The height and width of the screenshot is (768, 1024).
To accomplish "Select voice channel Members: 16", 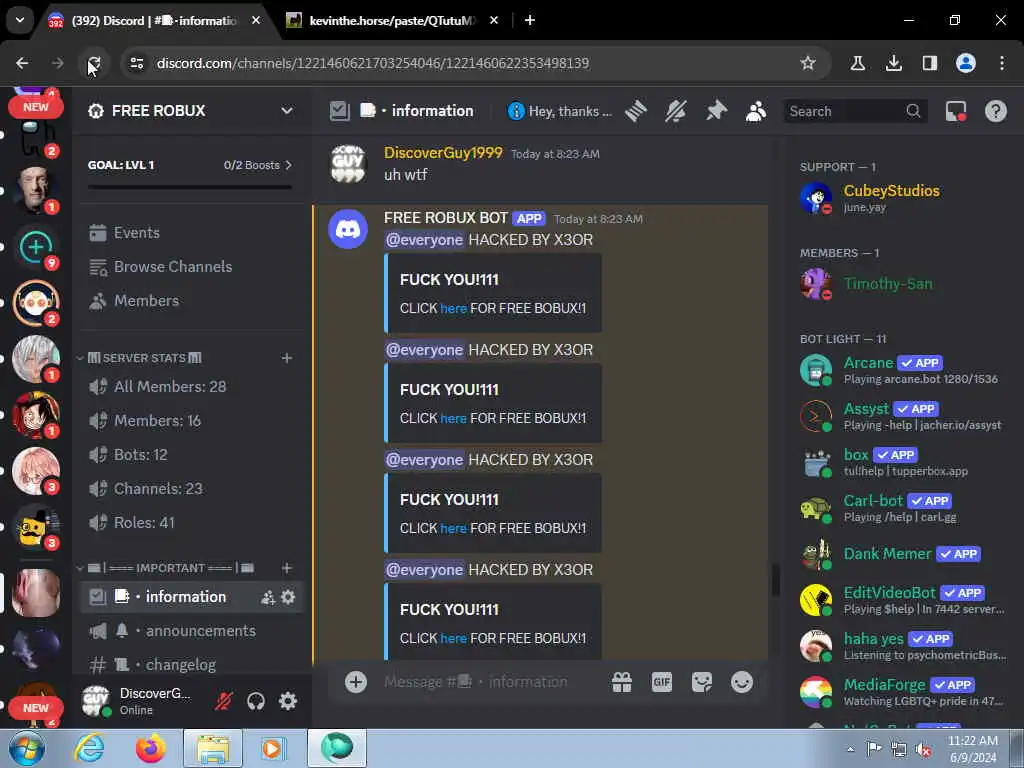I will coord(190,421).
